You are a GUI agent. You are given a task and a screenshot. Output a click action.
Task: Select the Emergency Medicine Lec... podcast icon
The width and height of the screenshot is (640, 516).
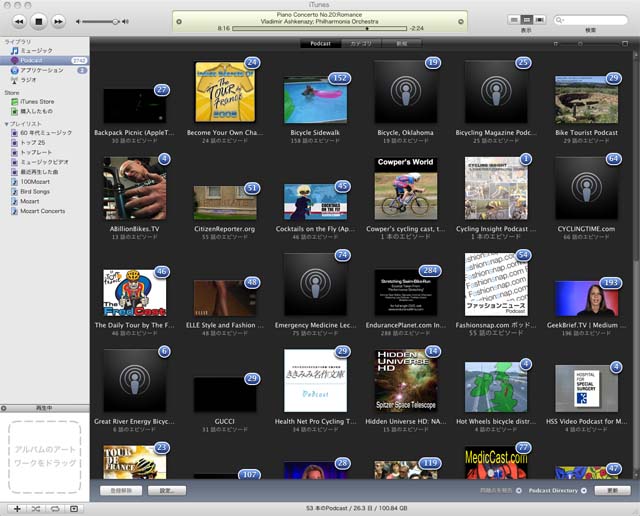(316, 284)
